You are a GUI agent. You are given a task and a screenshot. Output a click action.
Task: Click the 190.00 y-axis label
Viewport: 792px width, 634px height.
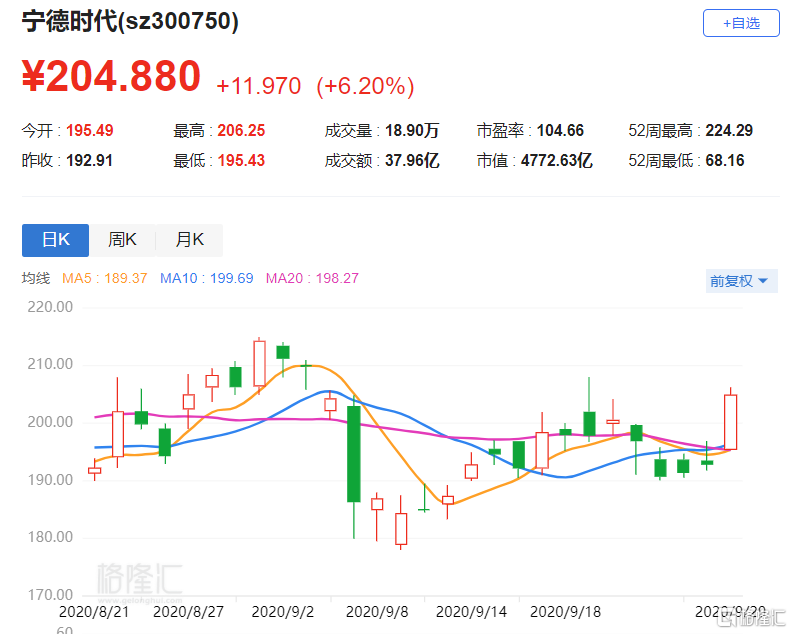tap(50, 479)
